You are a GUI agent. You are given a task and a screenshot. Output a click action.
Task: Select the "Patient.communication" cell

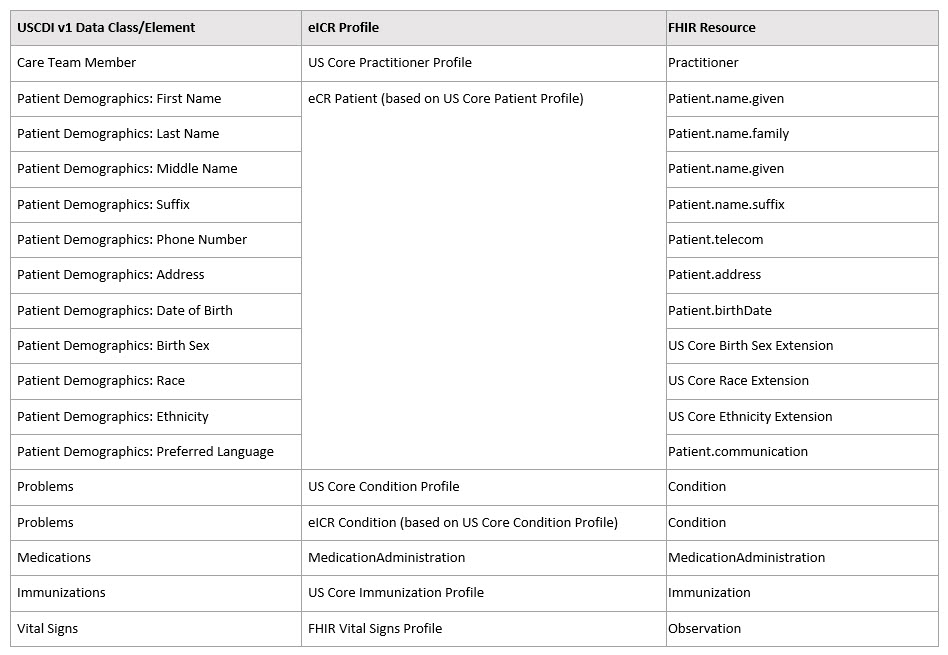point(738,452)
